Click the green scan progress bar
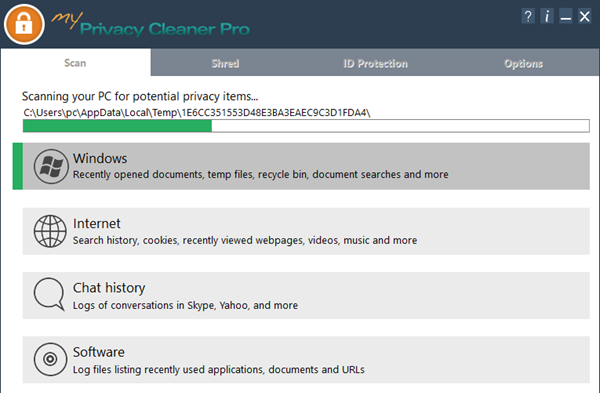The width and height of the screenshot is (600, 393). coord(306,126)
